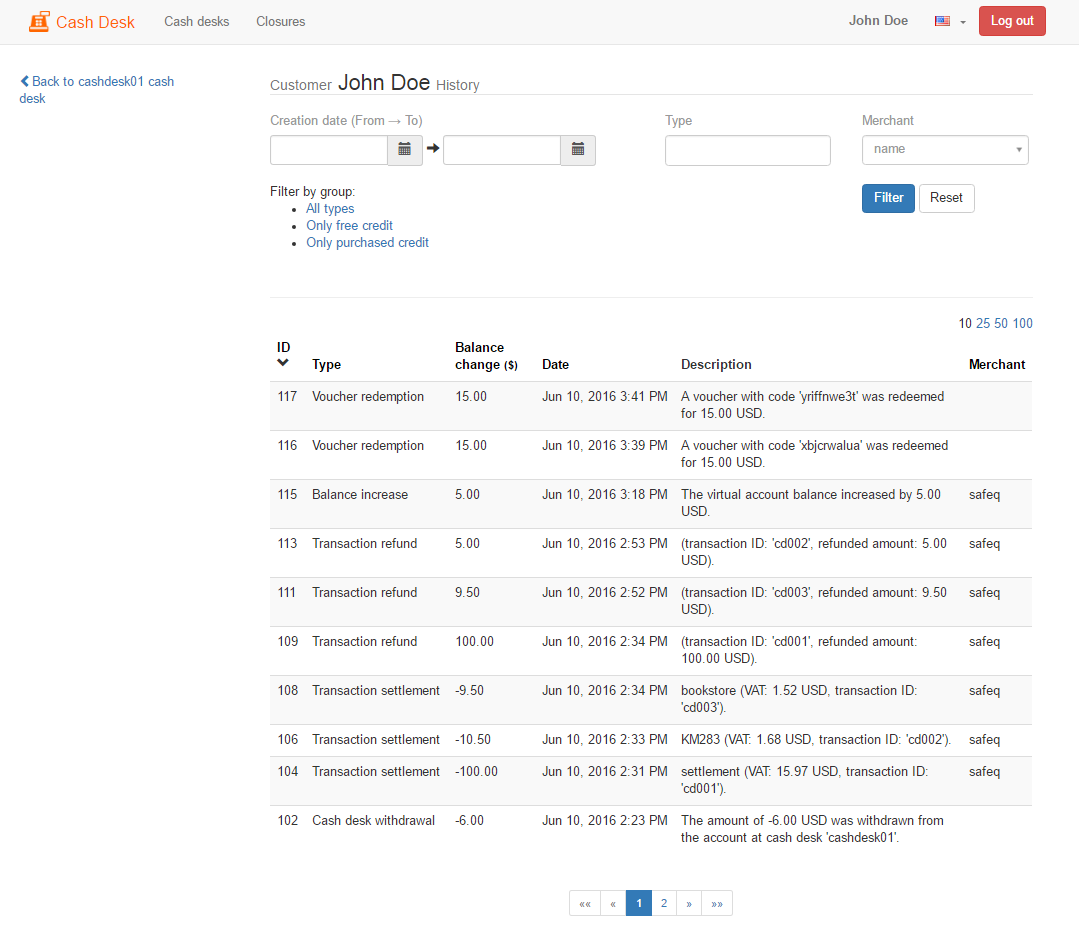
Task: Go to next page of results
Action: point(688,903)
